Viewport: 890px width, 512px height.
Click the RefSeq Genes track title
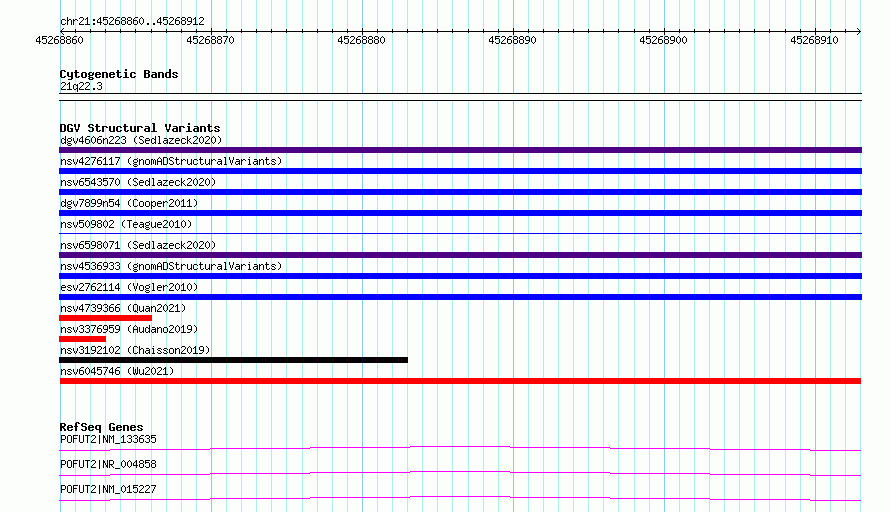(x=102, y=427)
